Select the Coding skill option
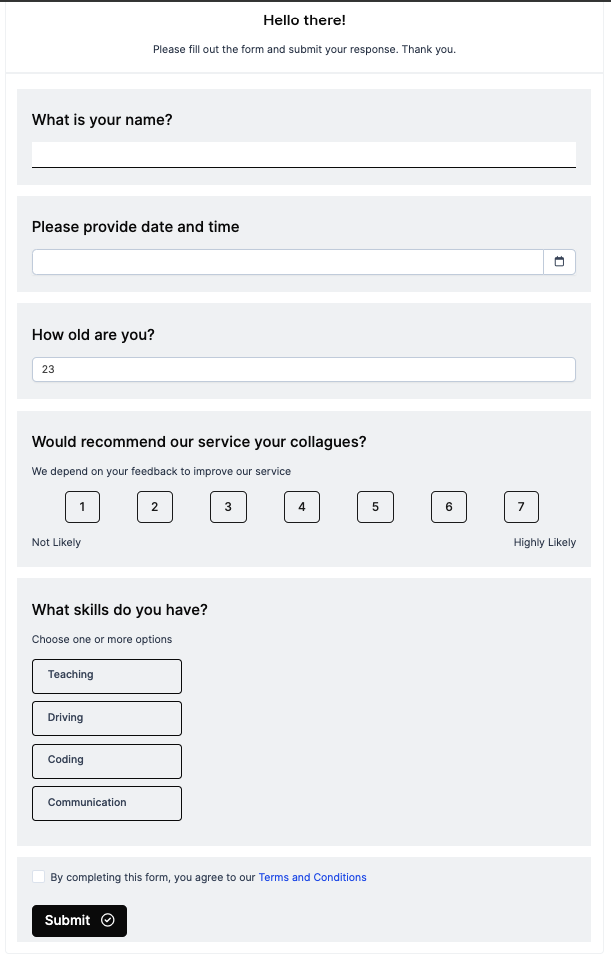This screenshot has height=965, width=611. click(x=107, y=761)
